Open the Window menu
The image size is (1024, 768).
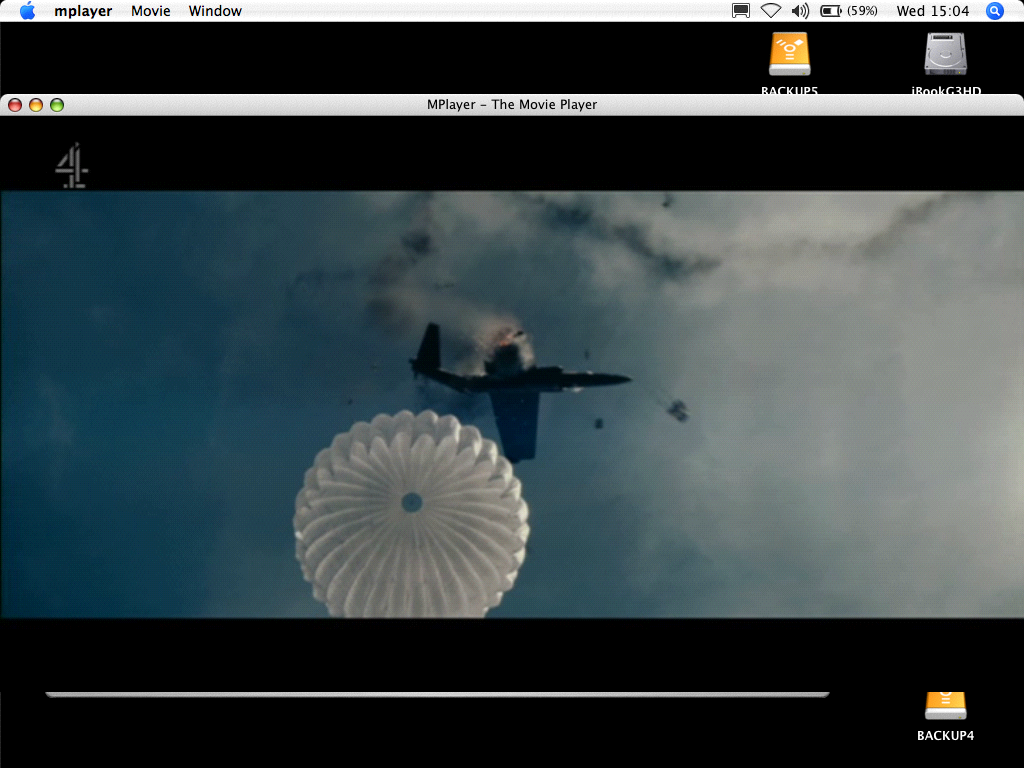tap(215, 11)
